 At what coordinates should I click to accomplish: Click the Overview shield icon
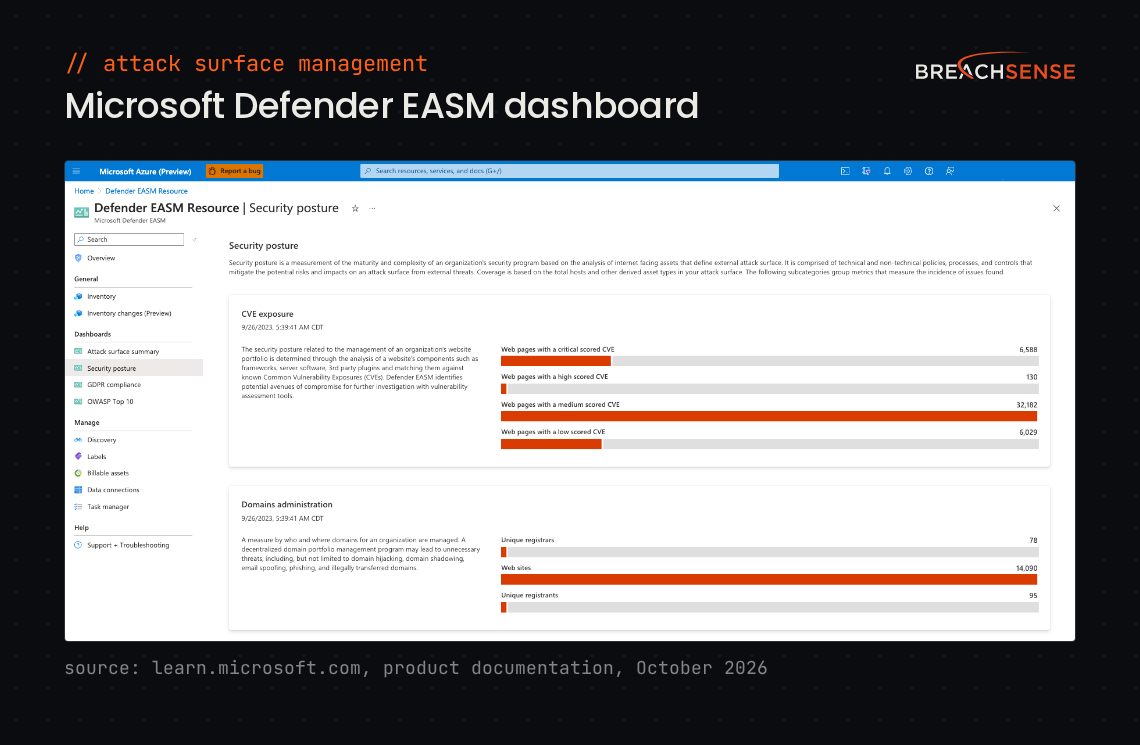coord(78,258)
